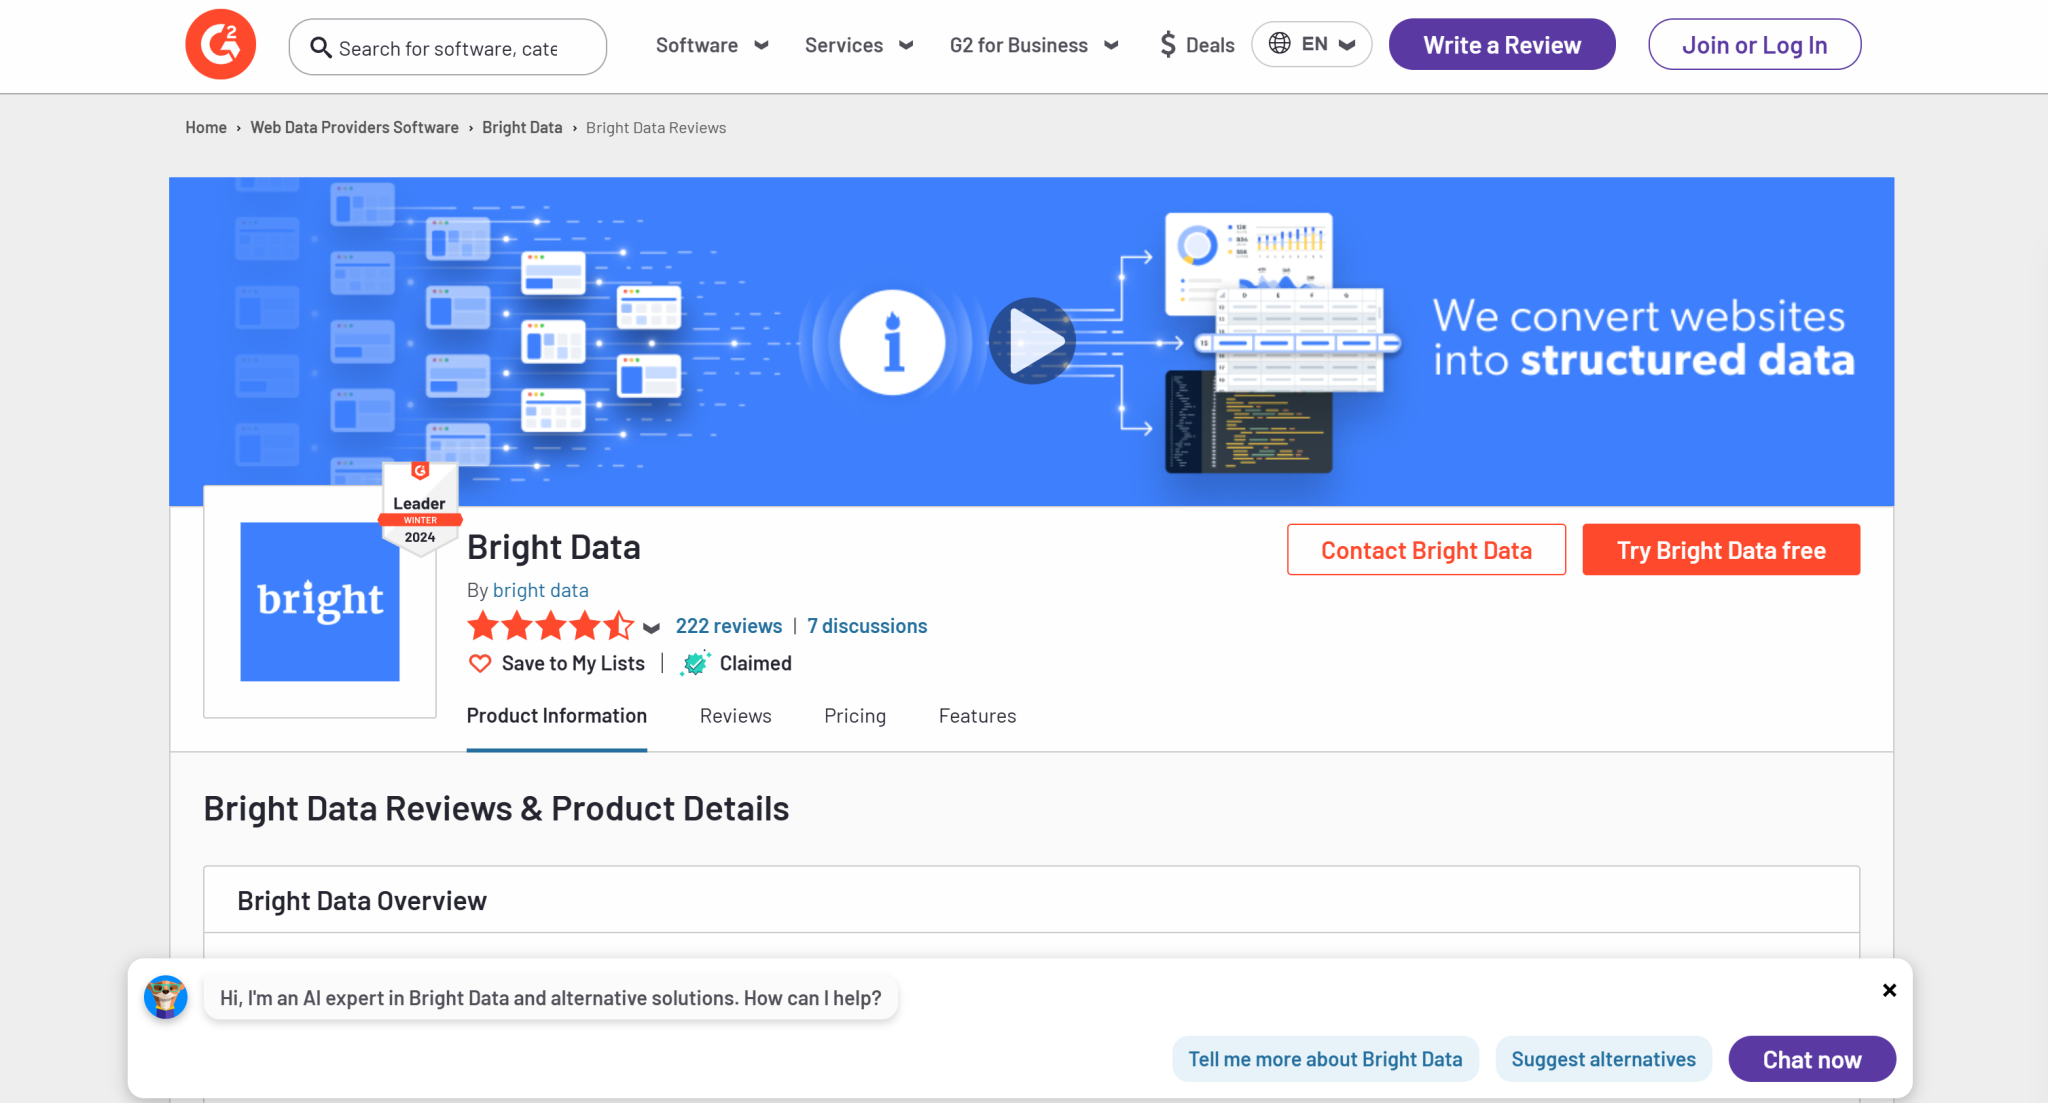
Task: Click the search magnifier icon
Action: (x=321, y=47)
